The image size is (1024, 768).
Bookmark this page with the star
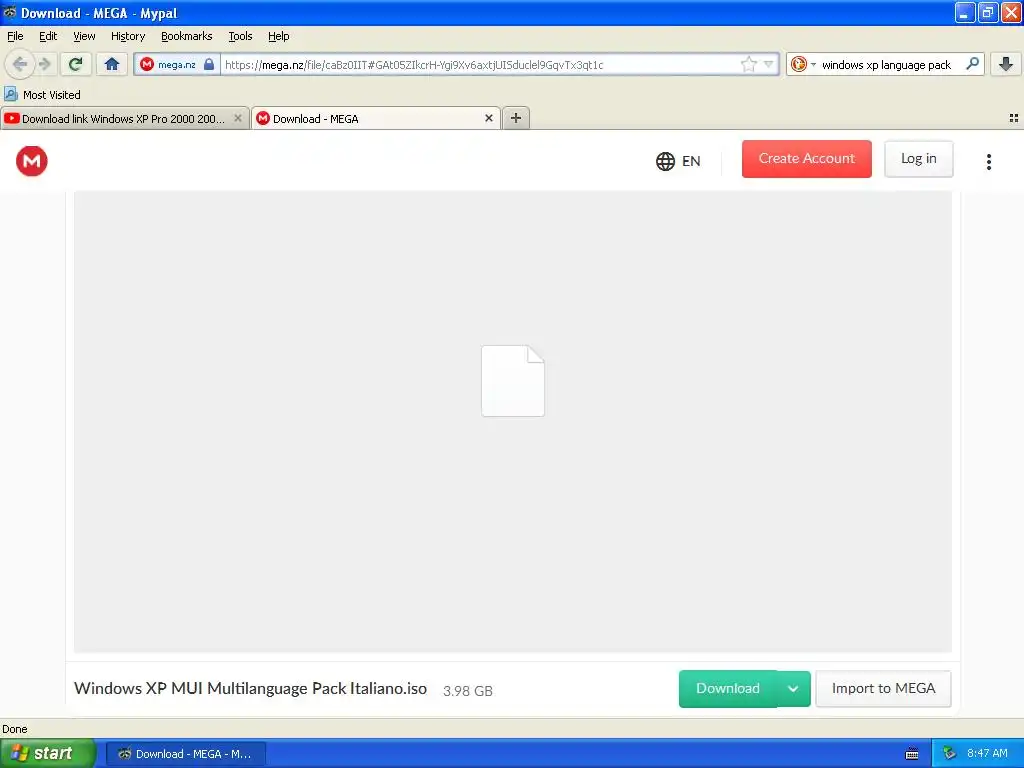click(x=748, y=64)
